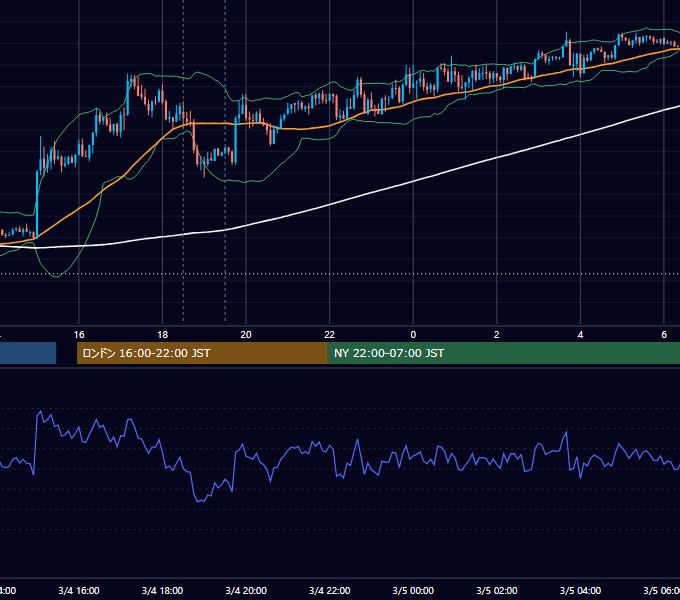680x600 pixels.
Task: Click the 3/4 20:00 date label
Action: pos(246,590)
